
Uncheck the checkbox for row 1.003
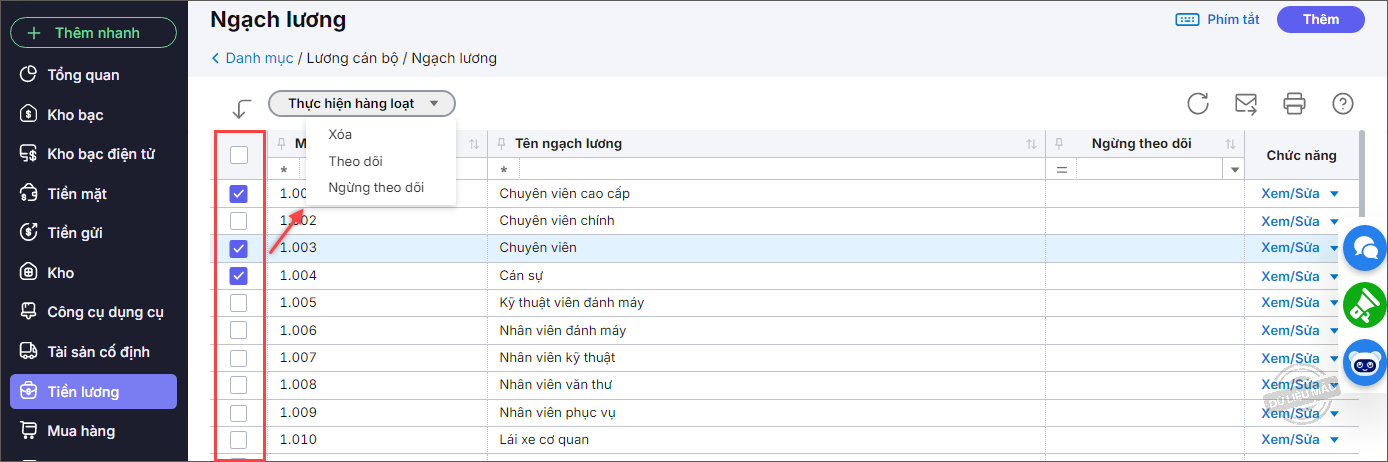pyautogui.click(x=239, y=248)
